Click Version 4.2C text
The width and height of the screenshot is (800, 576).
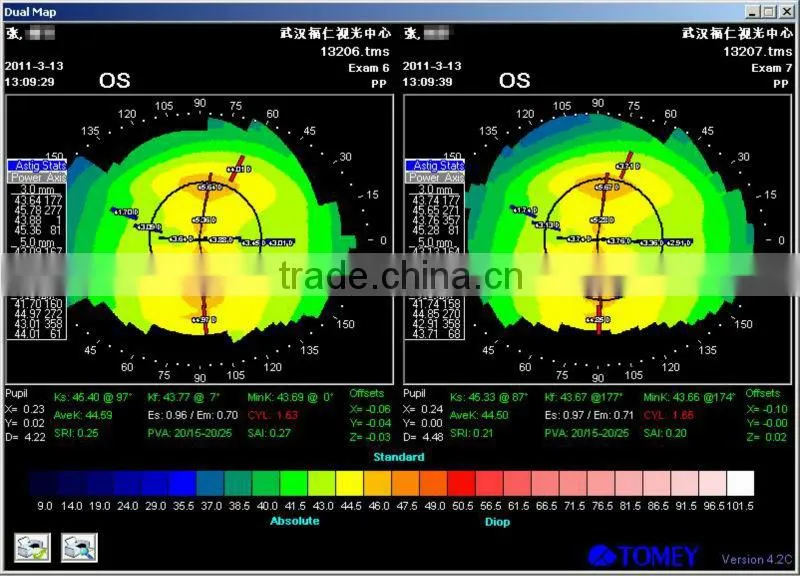coord(757,559)
